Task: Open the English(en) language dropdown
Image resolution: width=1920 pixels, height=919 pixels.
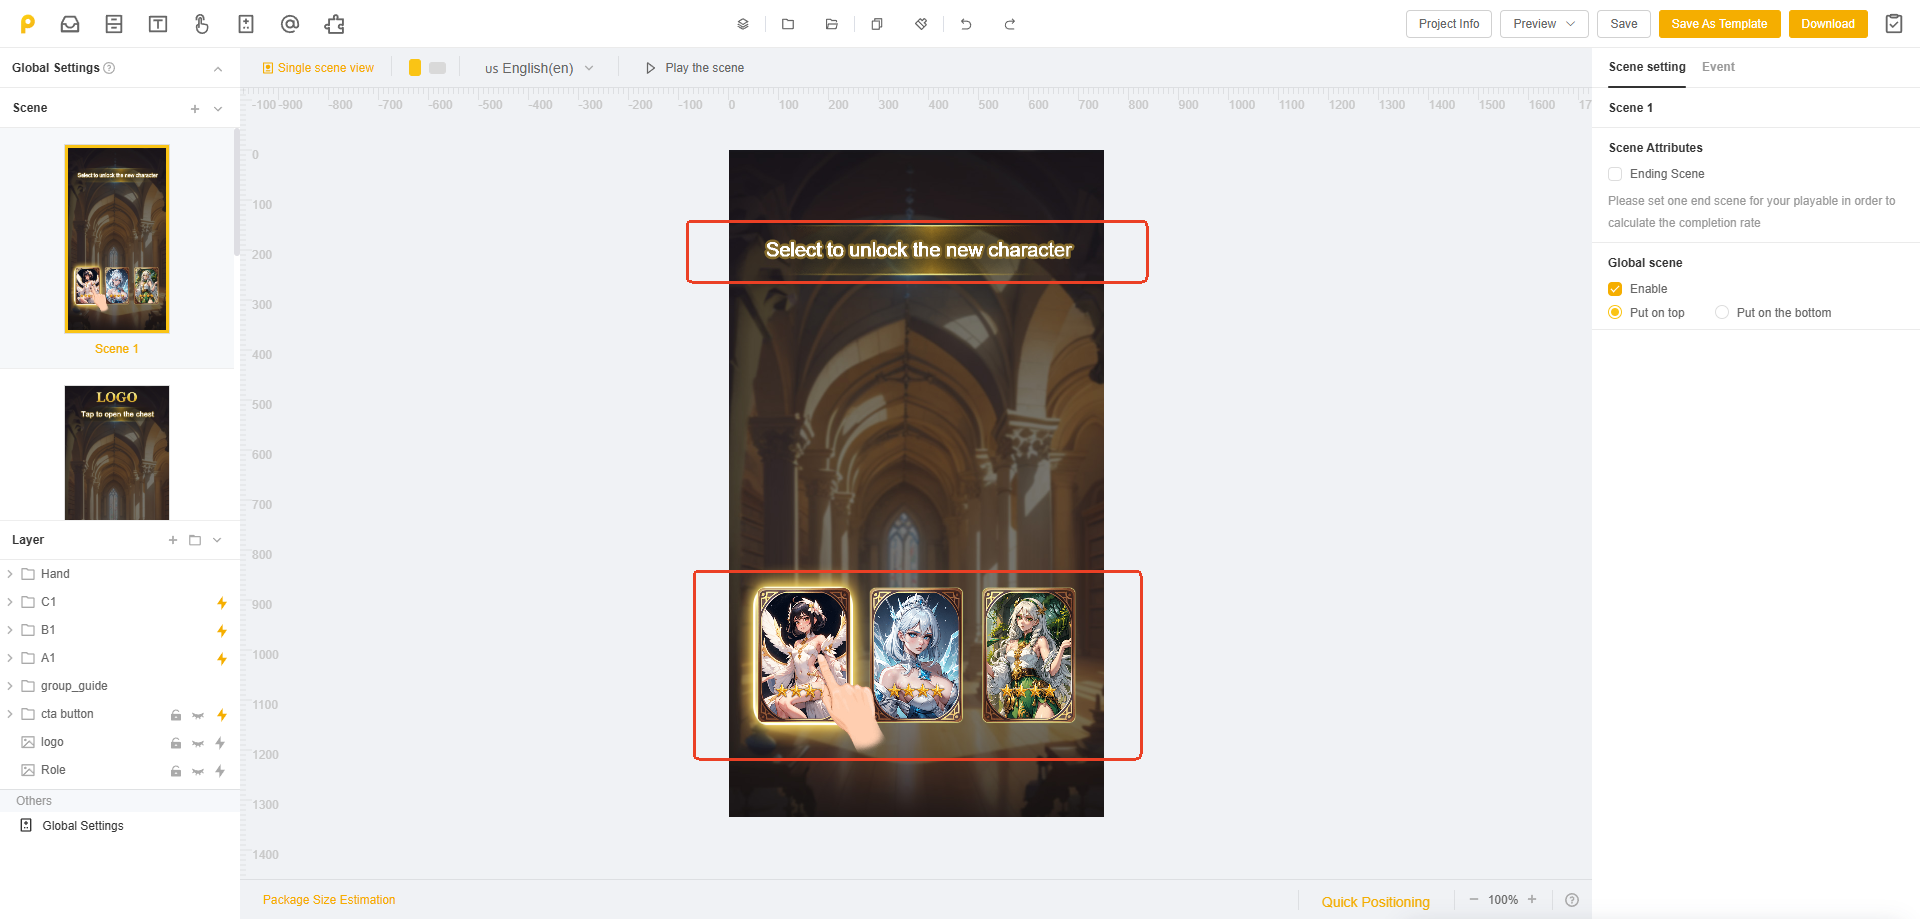Action: coord(539,68)
